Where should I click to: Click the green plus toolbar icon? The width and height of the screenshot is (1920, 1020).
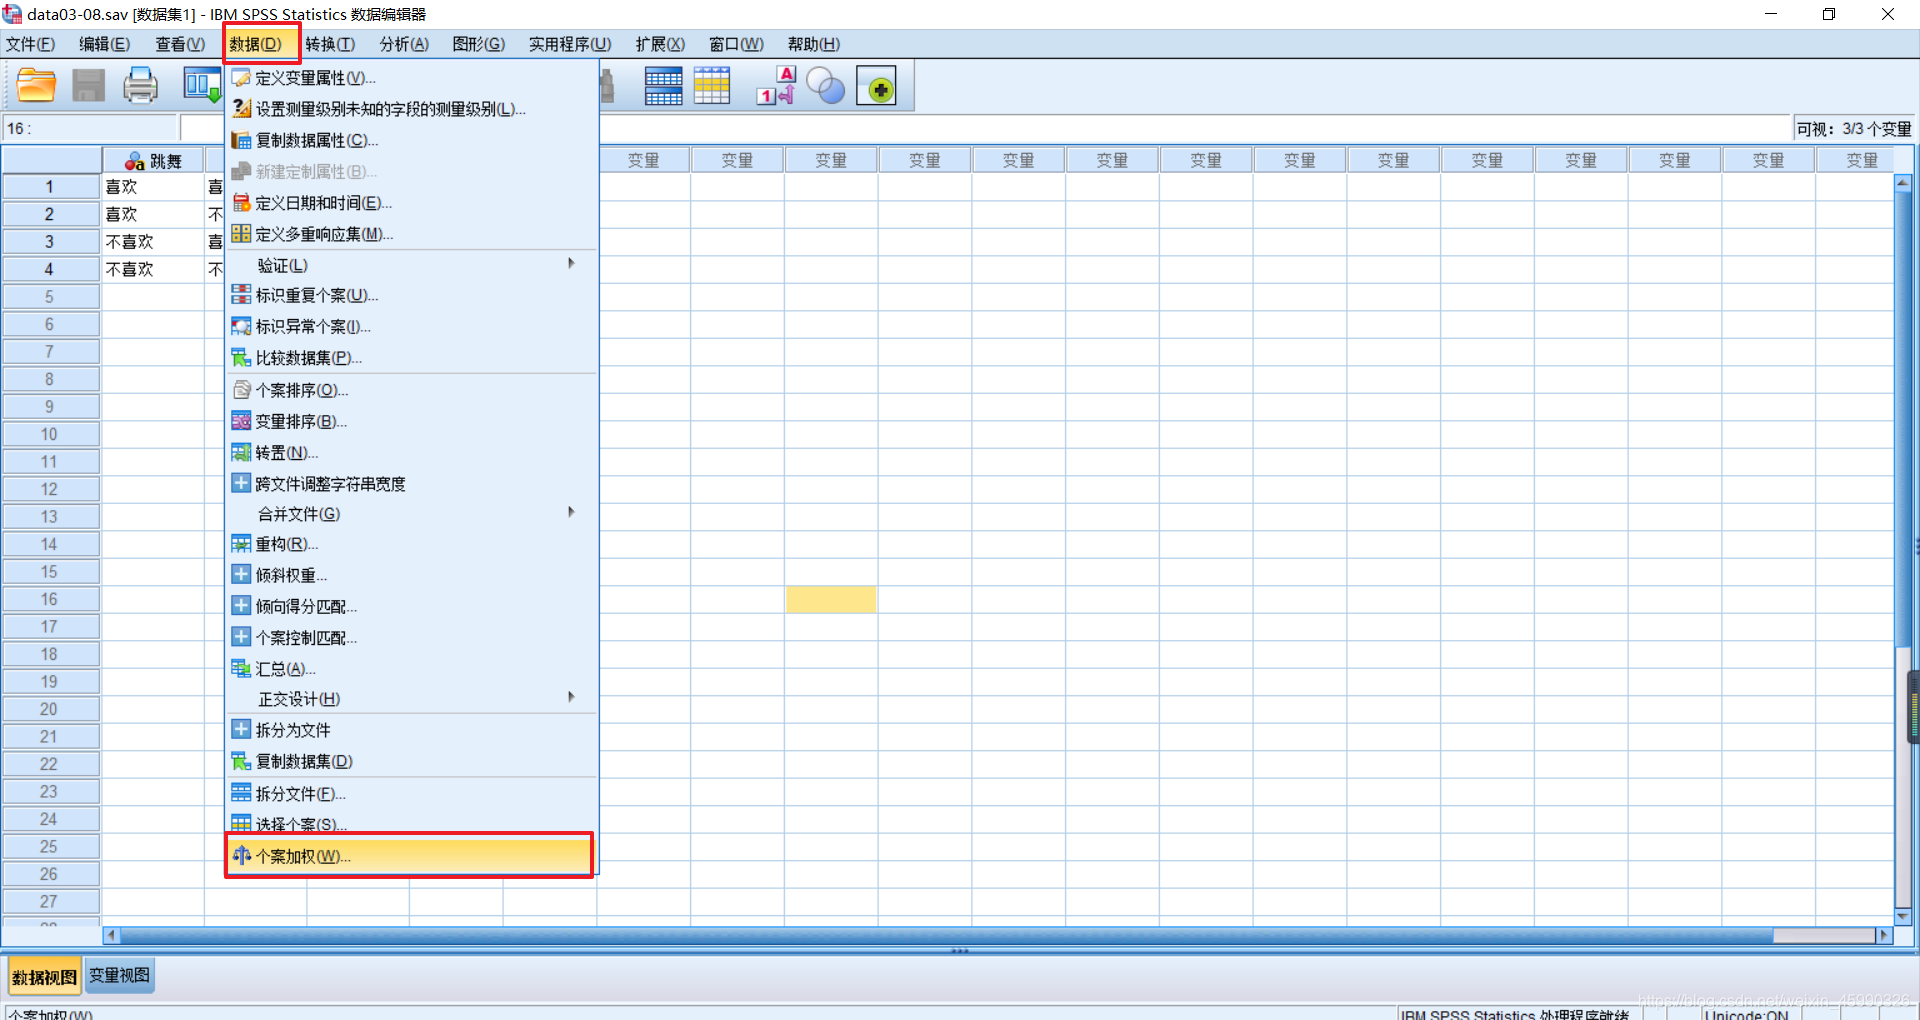[877, 86]
